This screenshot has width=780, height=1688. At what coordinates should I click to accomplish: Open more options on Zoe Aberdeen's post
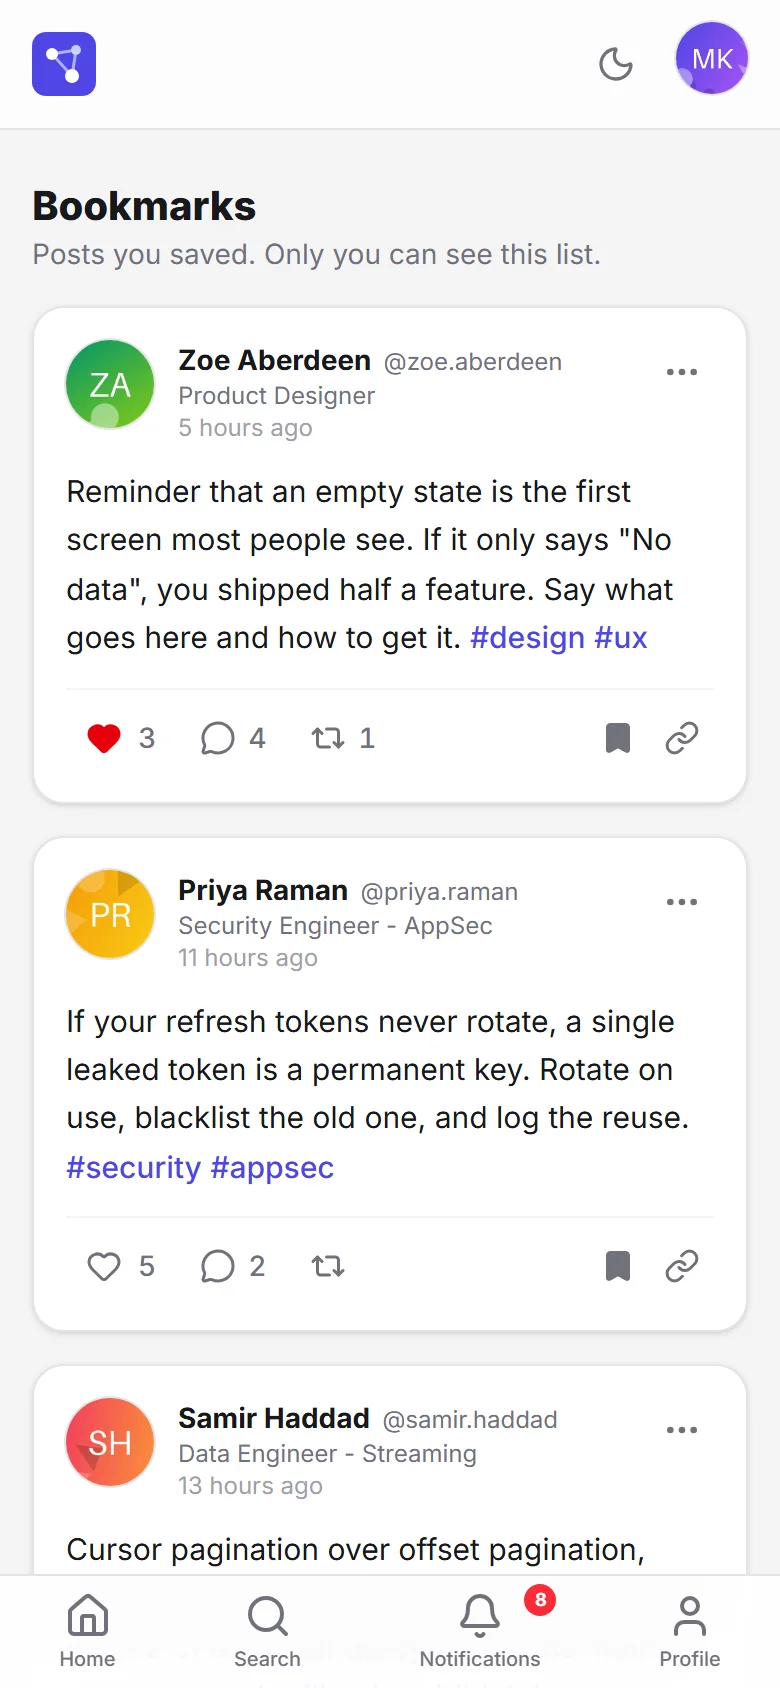(x=682, y=372)
